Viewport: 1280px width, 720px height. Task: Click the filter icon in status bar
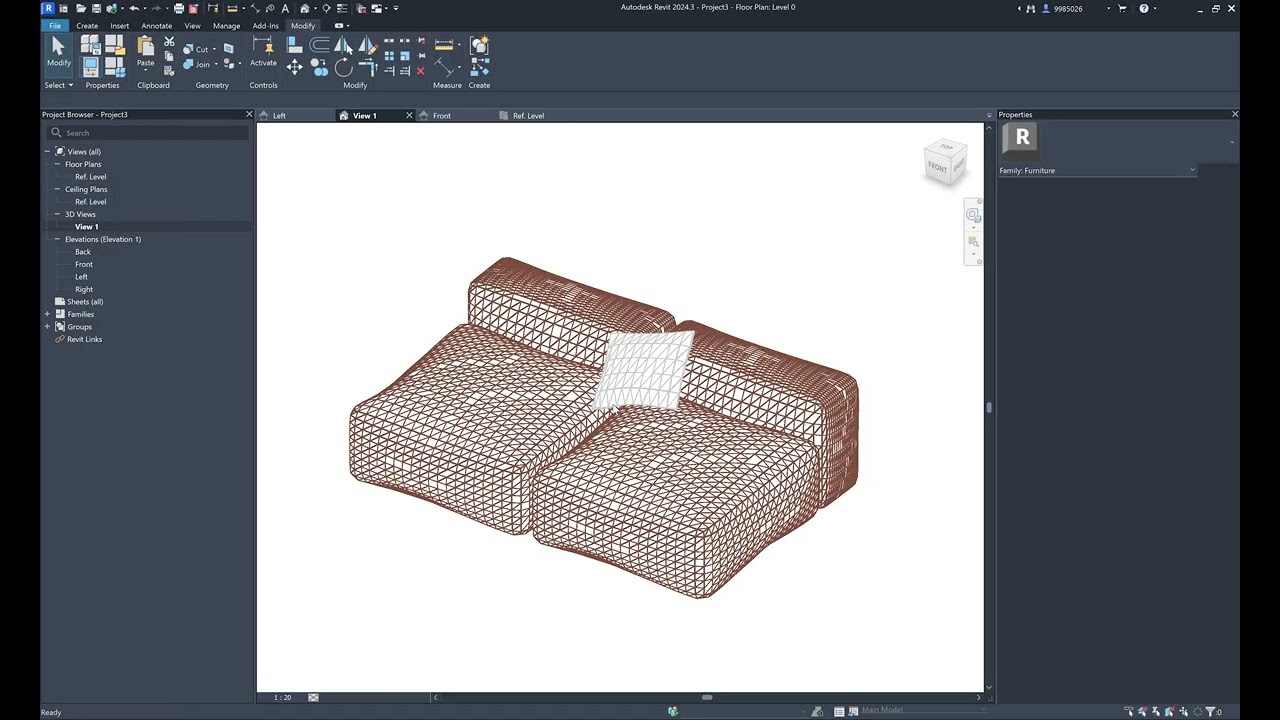pos(1211,712)
